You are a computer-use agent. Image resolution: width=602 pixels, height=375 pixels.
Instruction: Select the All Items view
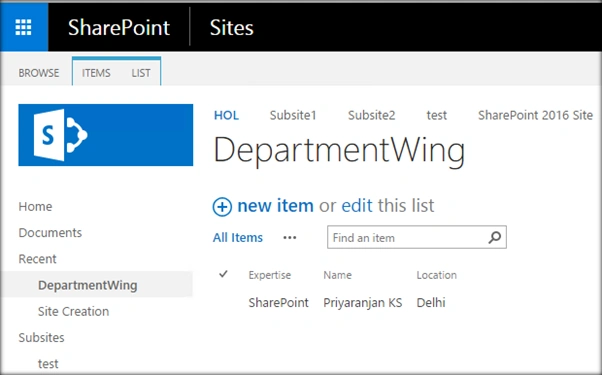click(x=238, y=238)
